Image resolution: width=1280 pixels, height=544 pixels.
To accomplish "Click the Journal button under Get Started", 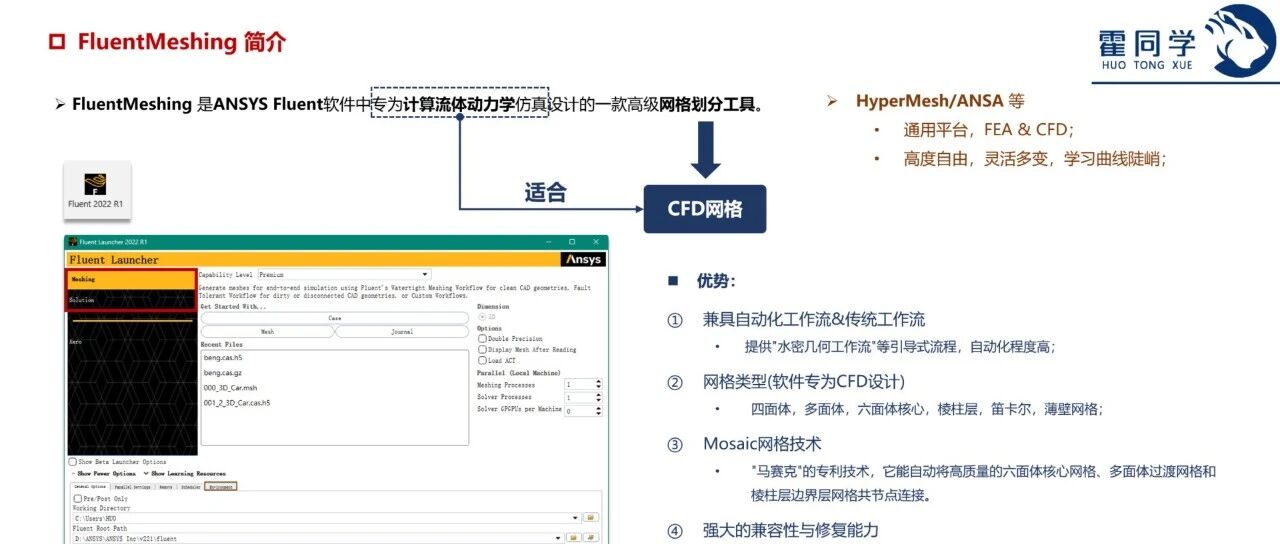I will [x=401, y=331].
